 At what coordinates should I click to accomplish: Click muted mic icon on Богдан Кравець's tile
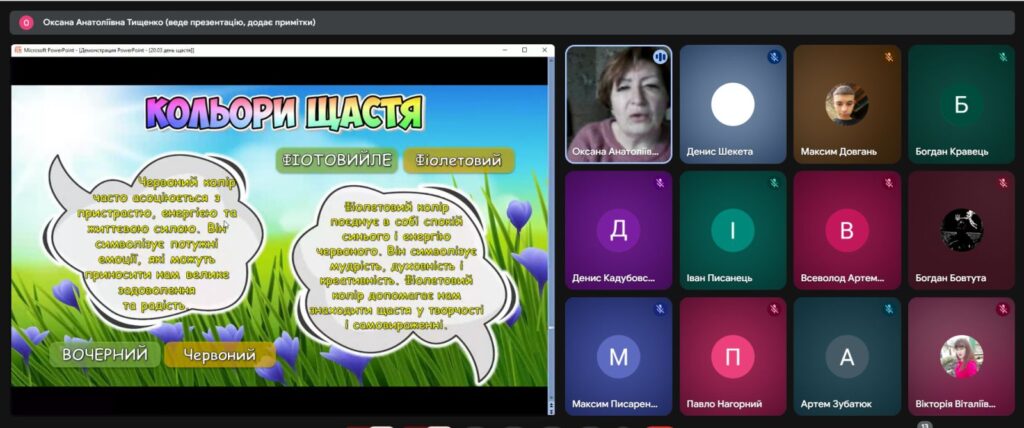point(1001,57)
